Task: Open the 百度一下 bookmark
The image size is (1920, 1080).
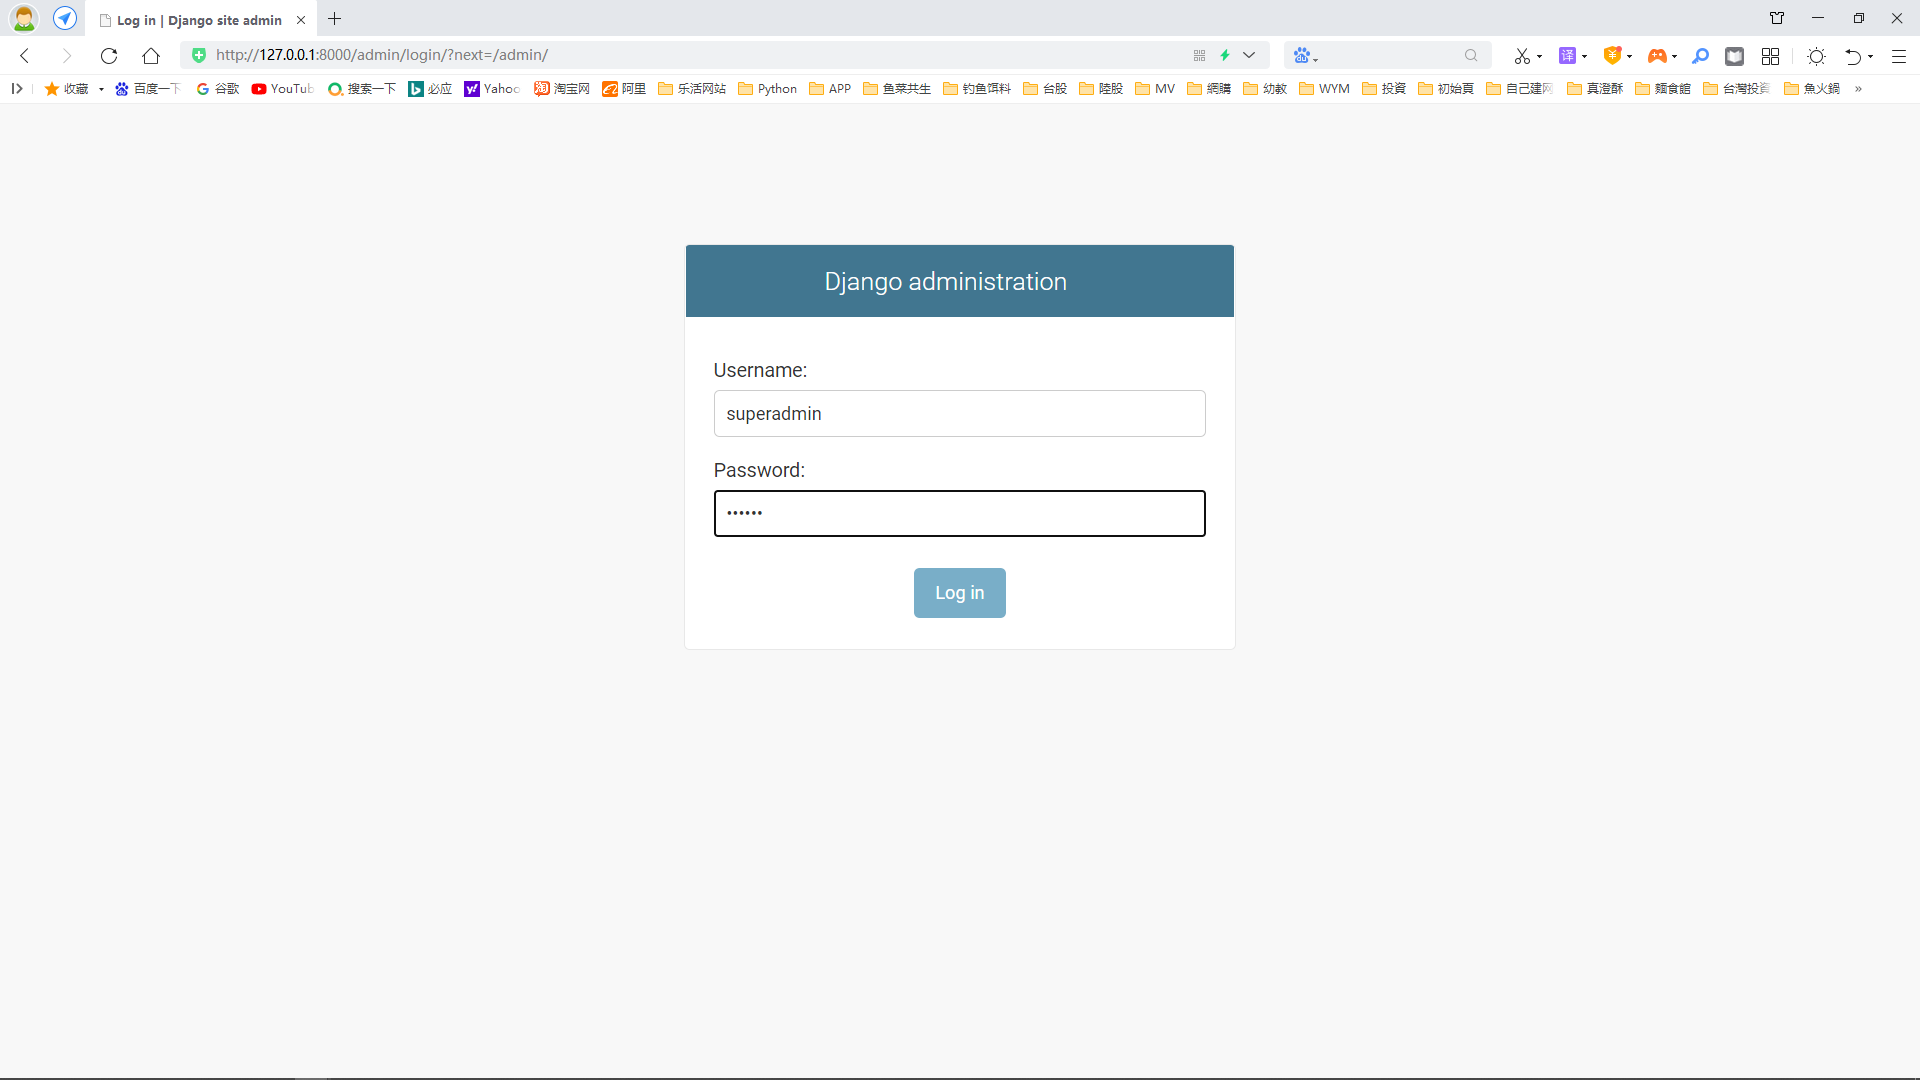Action: [x=147, y=89]
